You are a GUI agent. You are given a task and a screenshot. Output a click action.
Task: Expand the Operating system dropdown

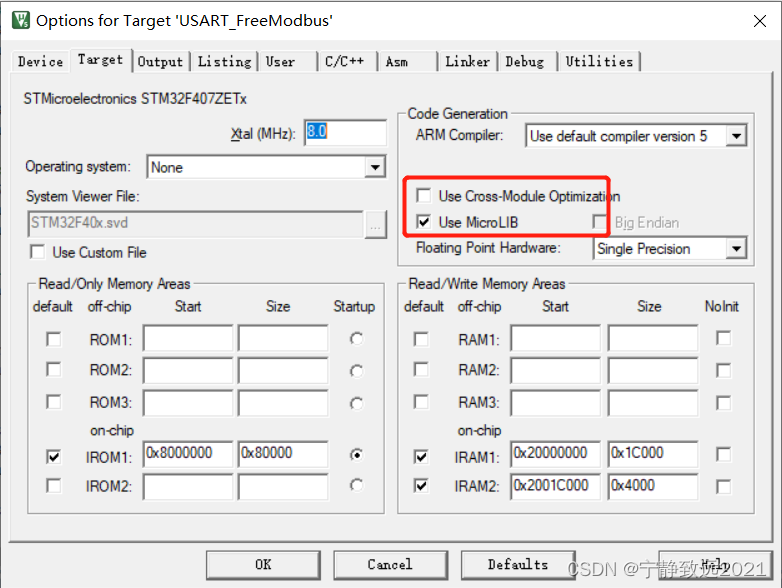click(x=375, y=167)
